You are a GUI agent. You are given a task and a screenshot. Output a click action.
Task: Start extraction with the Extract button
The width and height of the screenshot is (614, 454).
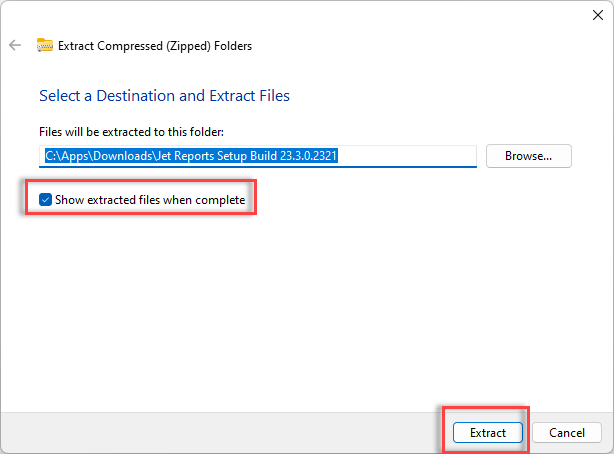(x=488, y=432)
